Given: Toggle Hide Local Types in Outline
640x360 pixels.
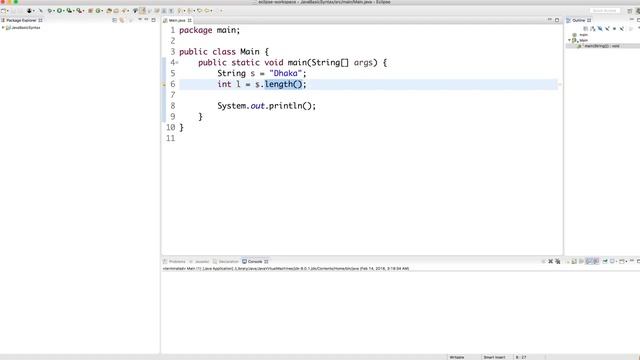Looking at the screenshot, I should 622,29.
